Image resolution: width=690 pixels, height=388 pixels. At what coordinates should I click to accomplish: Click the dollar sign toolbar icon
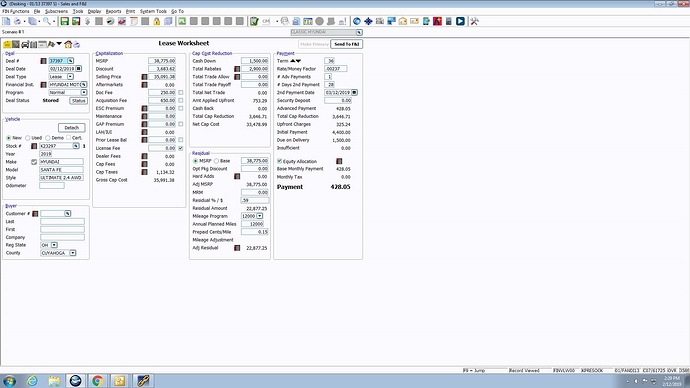pyautogui.click(x=88, y=21)
